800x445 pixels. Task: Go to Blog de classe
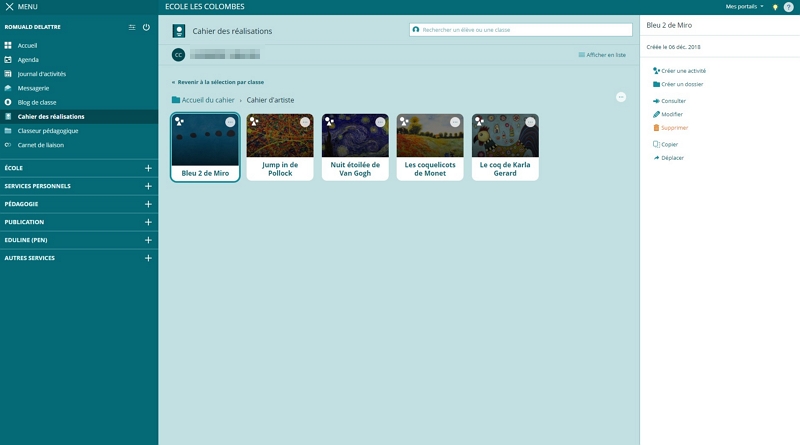37,103
